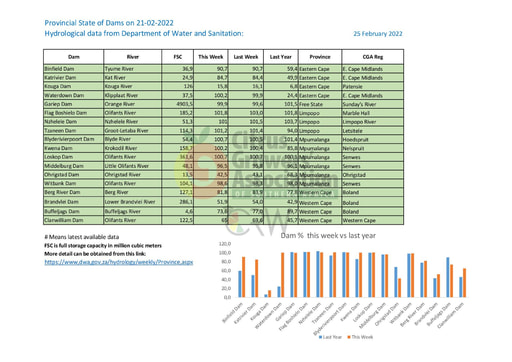Click the 'Orange River' cell
Screen dimensions: 512x362
tap(133, 104)
